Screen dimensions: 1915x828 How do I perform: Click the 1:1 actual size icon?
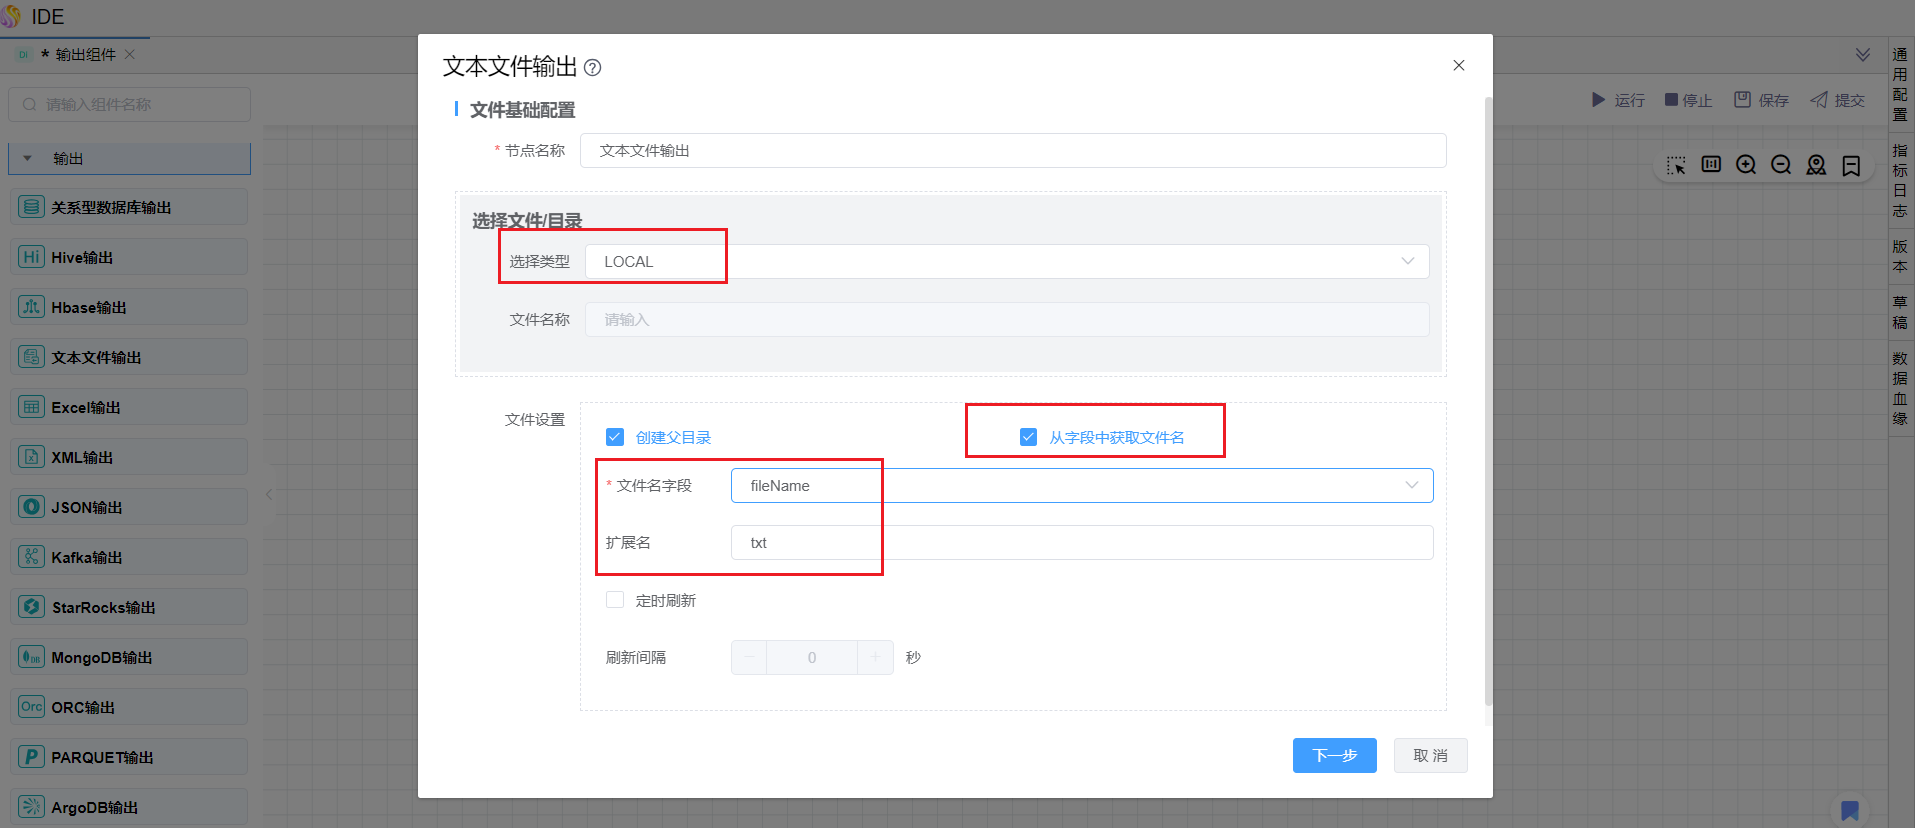coord(1711,165)
